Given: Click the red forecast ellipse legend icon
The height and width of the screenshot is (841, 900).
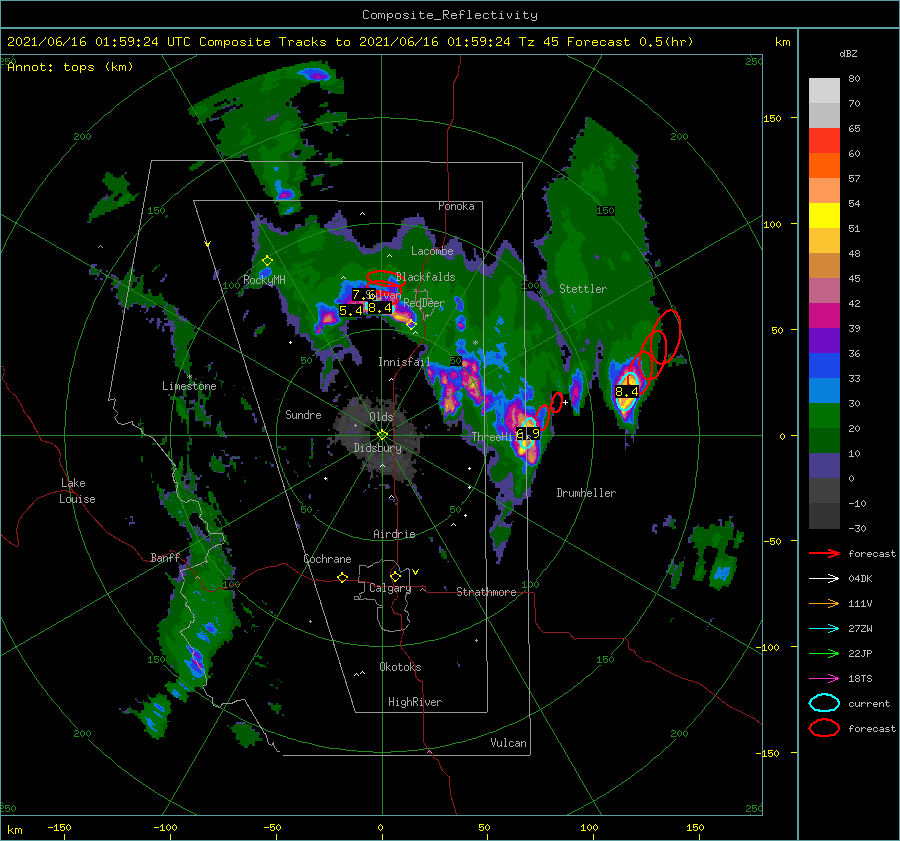Looking at the screenshot, I should click(x=824, y=728).
